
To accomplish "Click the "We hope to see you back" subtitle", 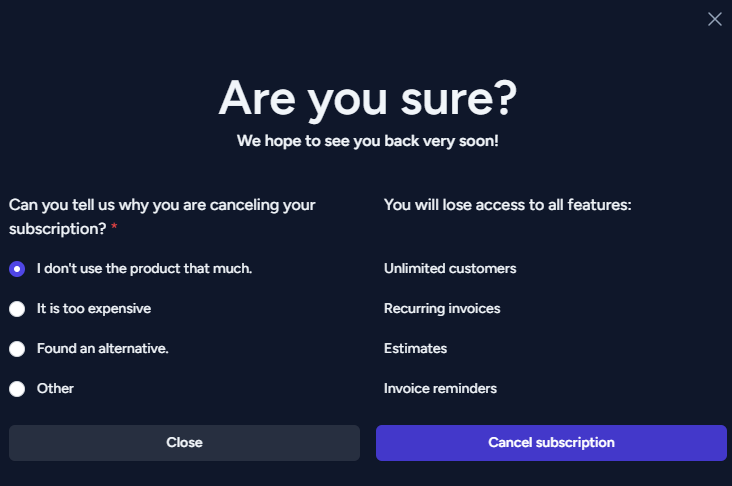I will 367,141.
